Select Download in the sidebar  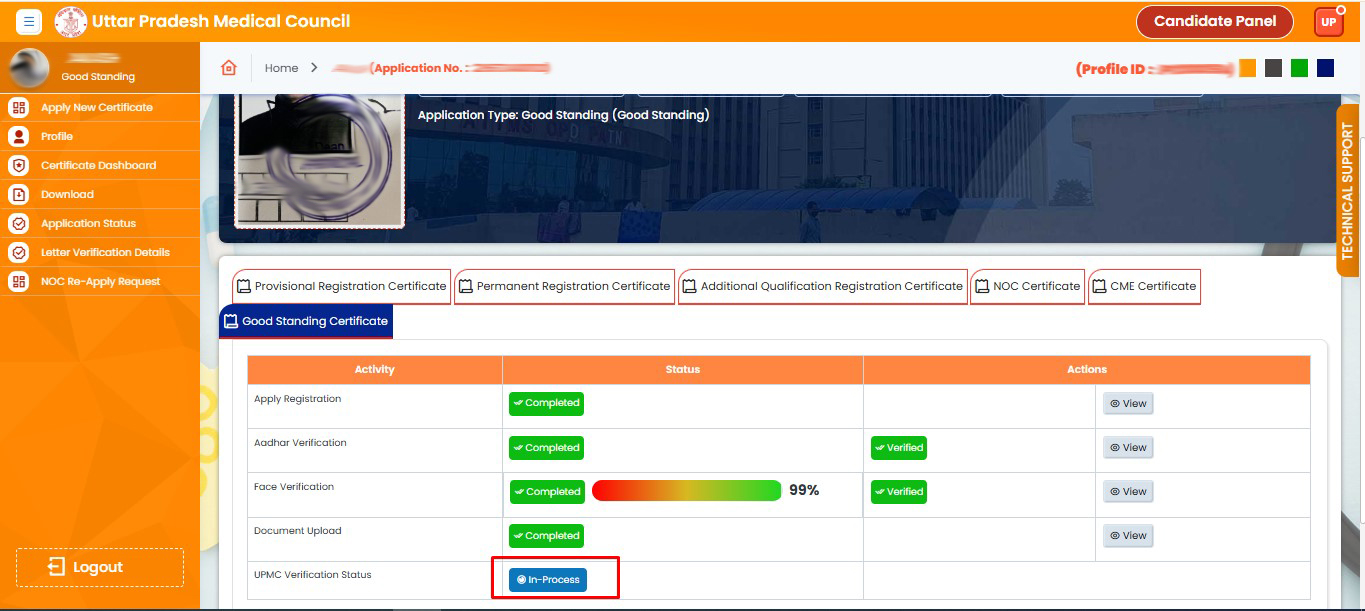pyautogui.click(x=67, y=195)
